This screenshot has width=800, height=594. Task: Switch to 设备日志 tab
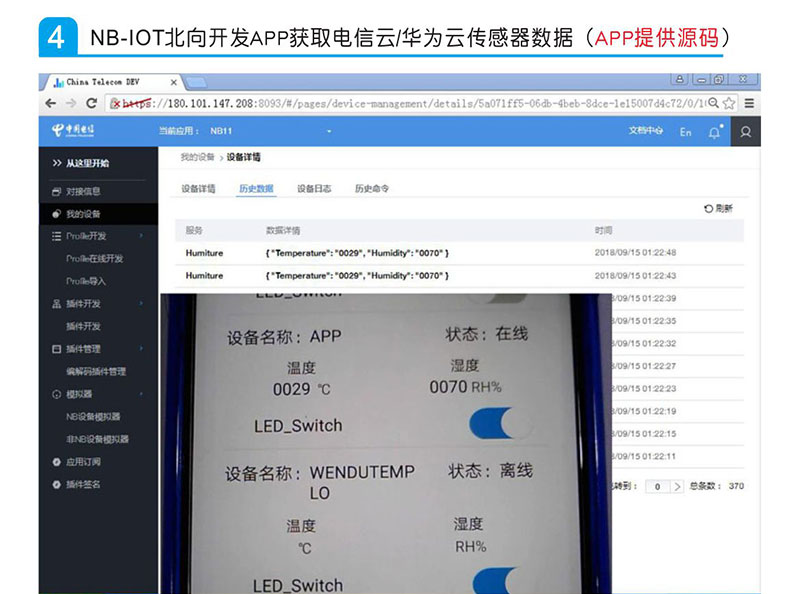coord(314,189)
